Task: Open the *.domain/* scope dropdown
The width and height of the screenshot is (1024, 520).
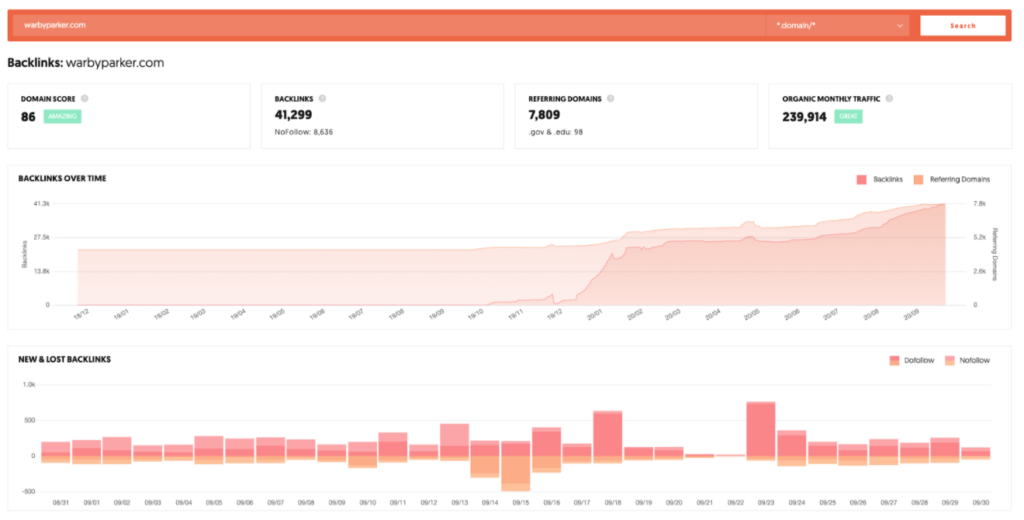Action: pyautogui.click(x=837, y=25)
